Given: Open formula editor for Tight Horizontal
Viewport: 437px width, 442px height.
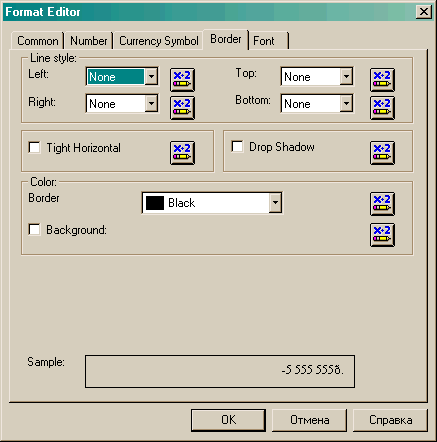Looking at the screenshot, I should pos(182,153).
